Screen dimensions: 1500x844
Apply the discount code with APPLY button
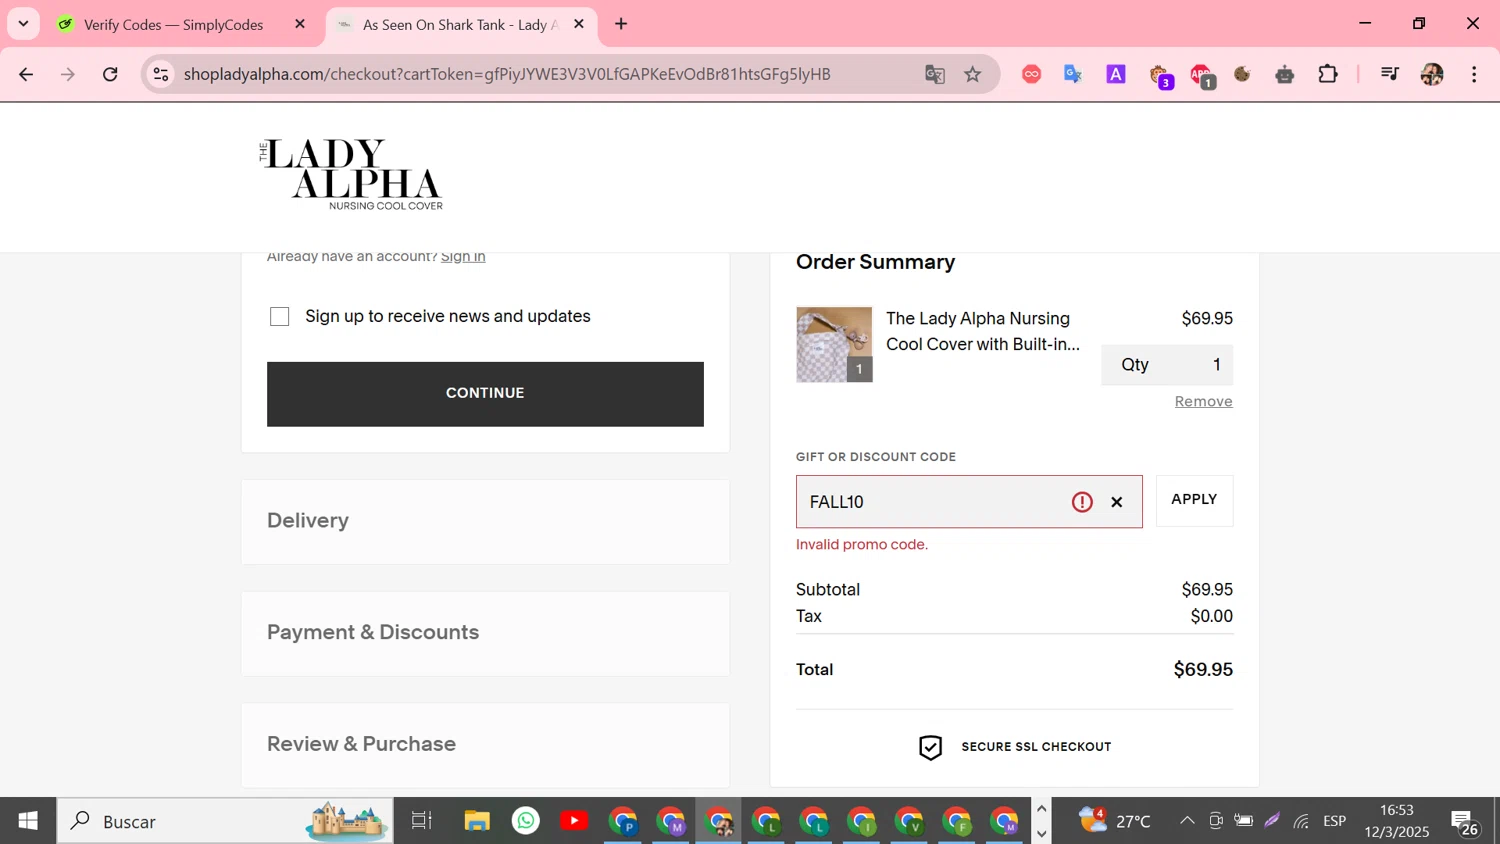coord(1194,500)
